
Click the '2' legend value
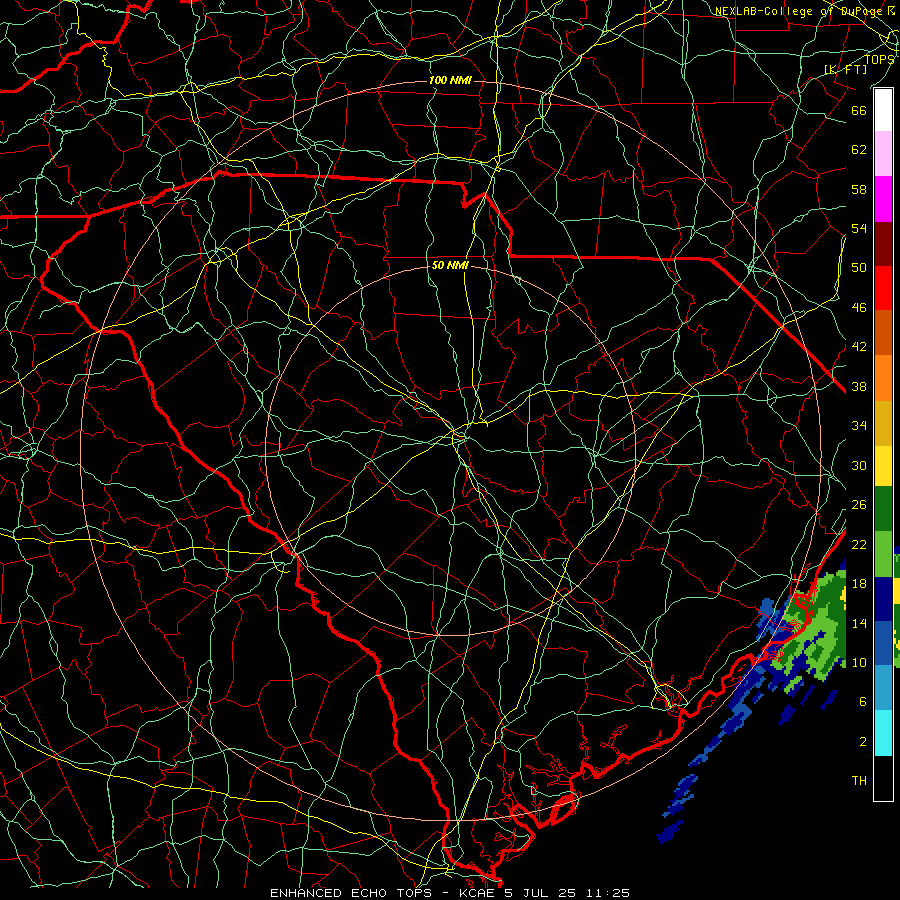(863, 742)
